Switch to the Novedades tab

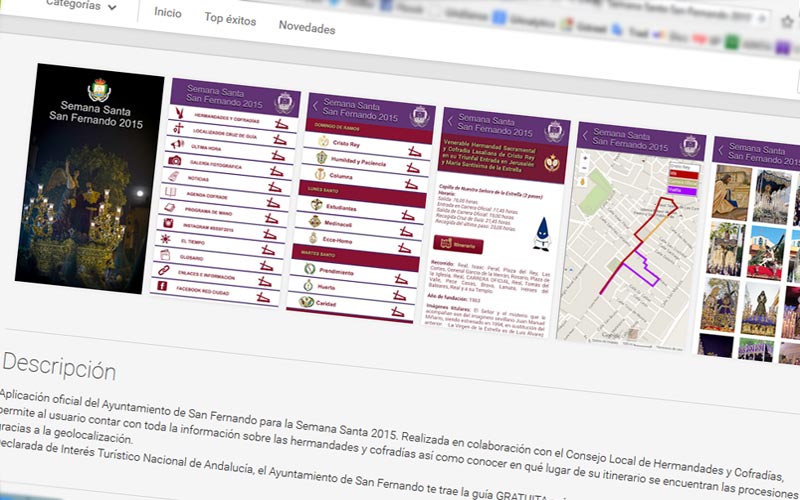307,27
